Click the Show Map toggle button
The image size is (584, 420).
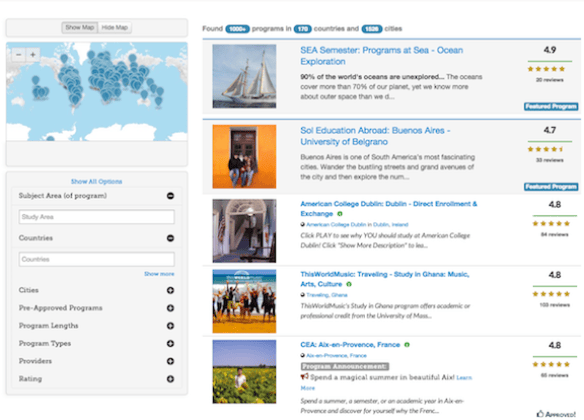point(80,28)
